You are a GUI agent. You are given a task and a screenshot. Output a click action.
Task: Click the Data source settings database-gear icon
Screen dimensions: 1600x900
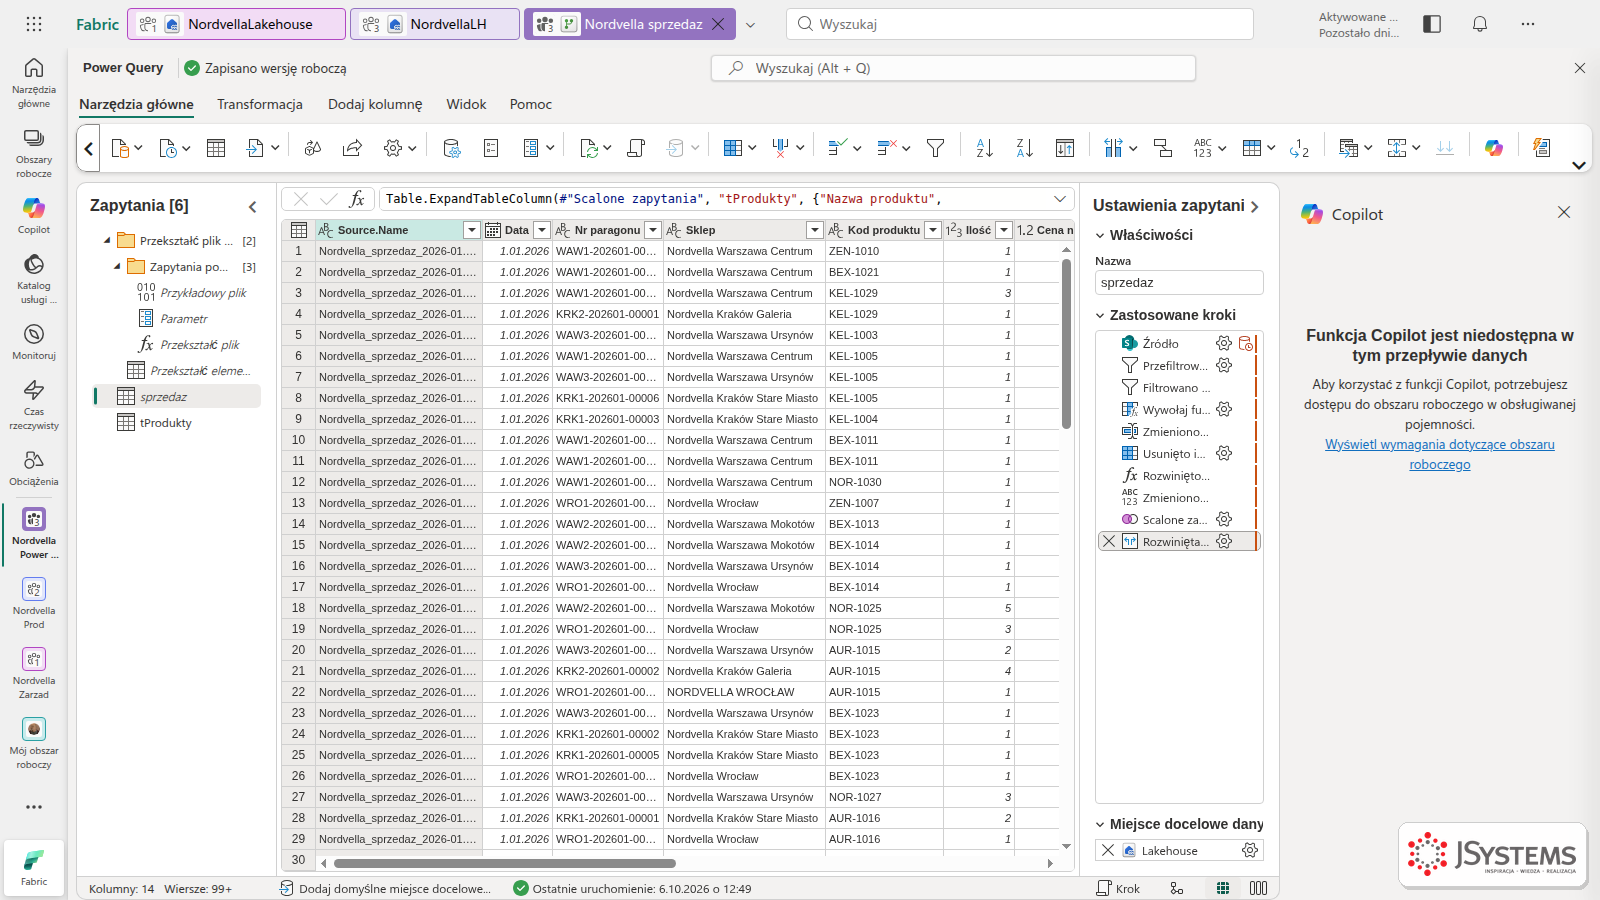pos(452,148)
